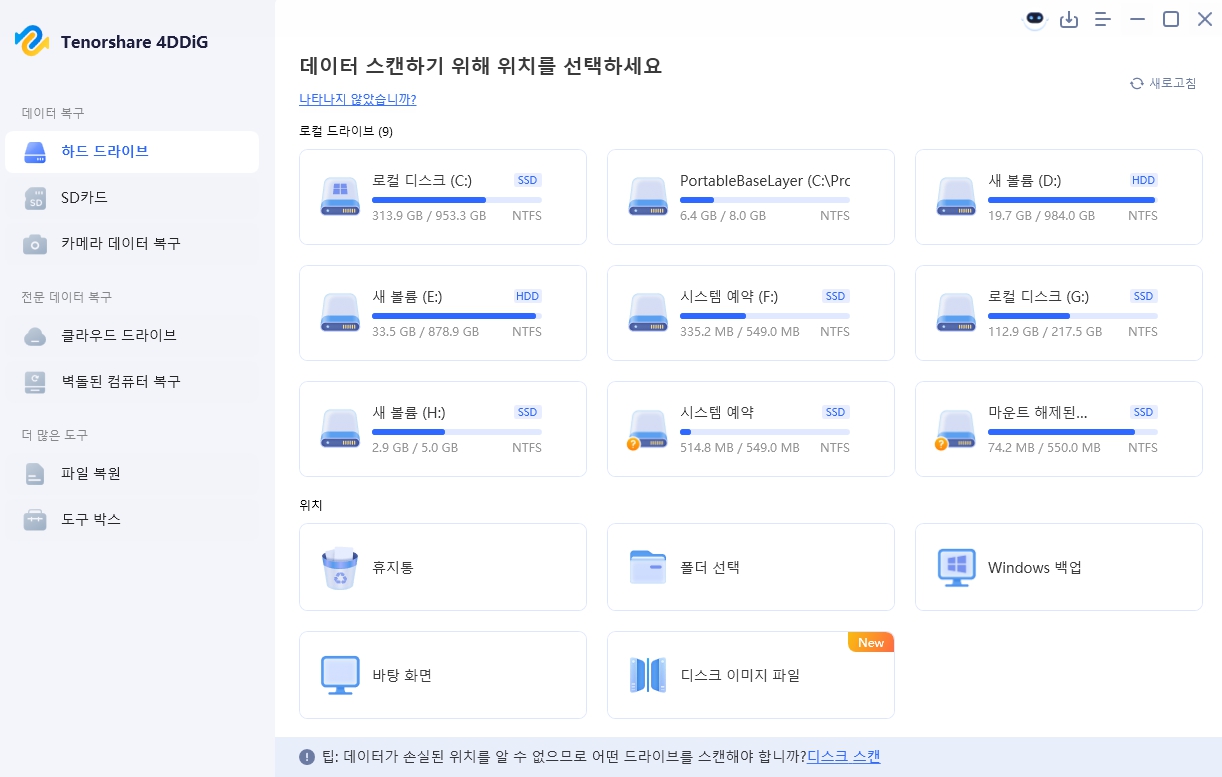The image size is (1222, 777).
Task: Click the 335.2 MB / 549.0 MB text
Action: click(x=740, y=332)
